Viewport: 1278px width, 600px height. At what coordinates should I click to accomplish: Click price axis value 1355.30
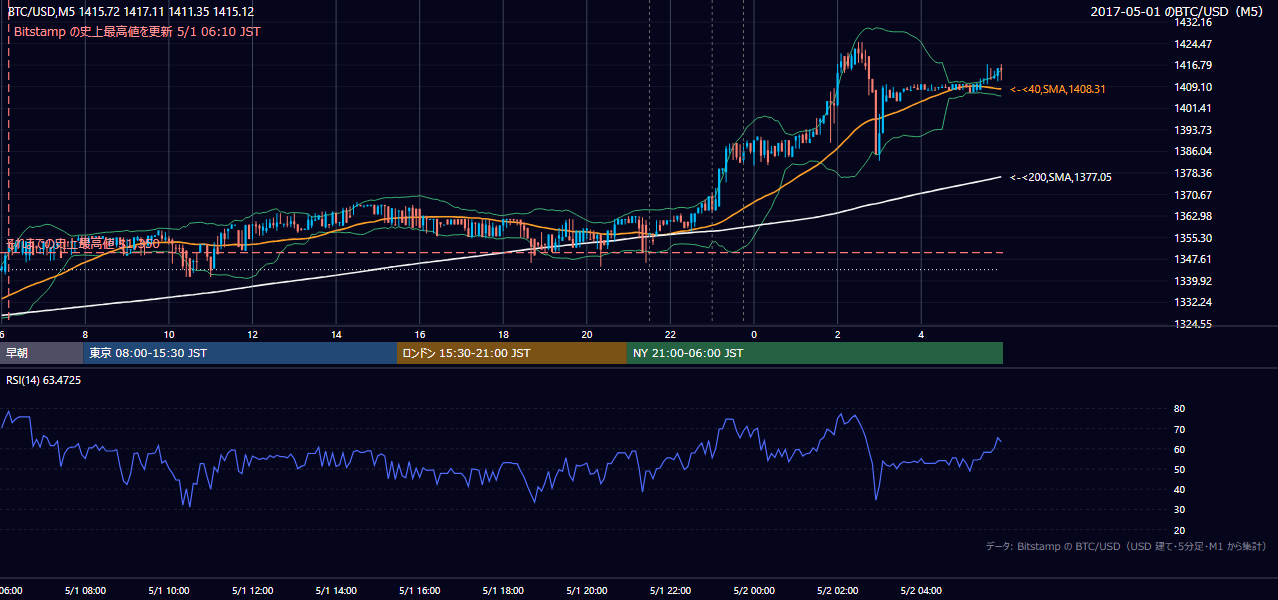[1192, 238]
